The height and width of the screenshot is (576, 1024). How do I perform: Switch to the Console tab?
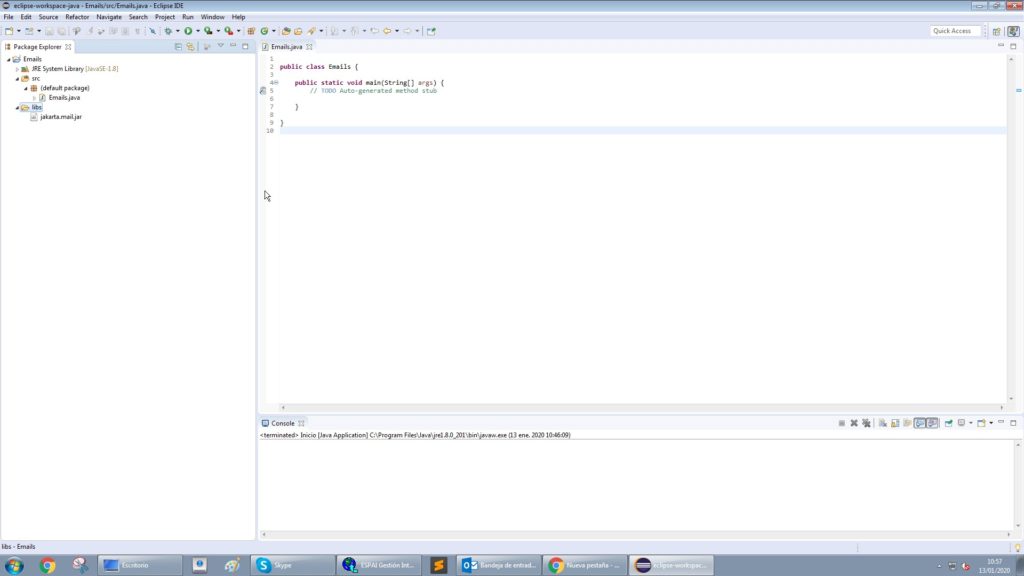click(283, 422)
